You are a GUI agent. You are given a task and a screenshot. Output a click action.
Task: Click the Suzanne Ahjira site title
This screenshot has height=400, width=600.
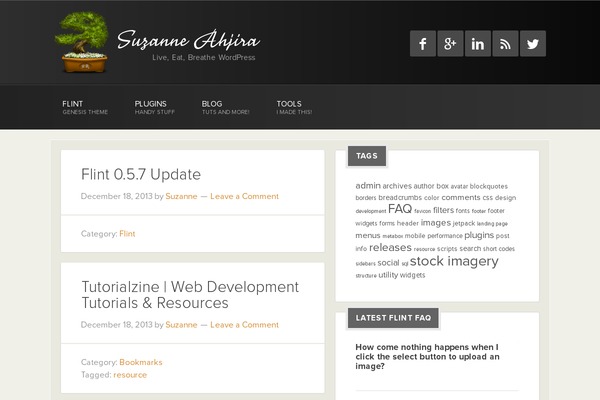click(x=188, y=41)
